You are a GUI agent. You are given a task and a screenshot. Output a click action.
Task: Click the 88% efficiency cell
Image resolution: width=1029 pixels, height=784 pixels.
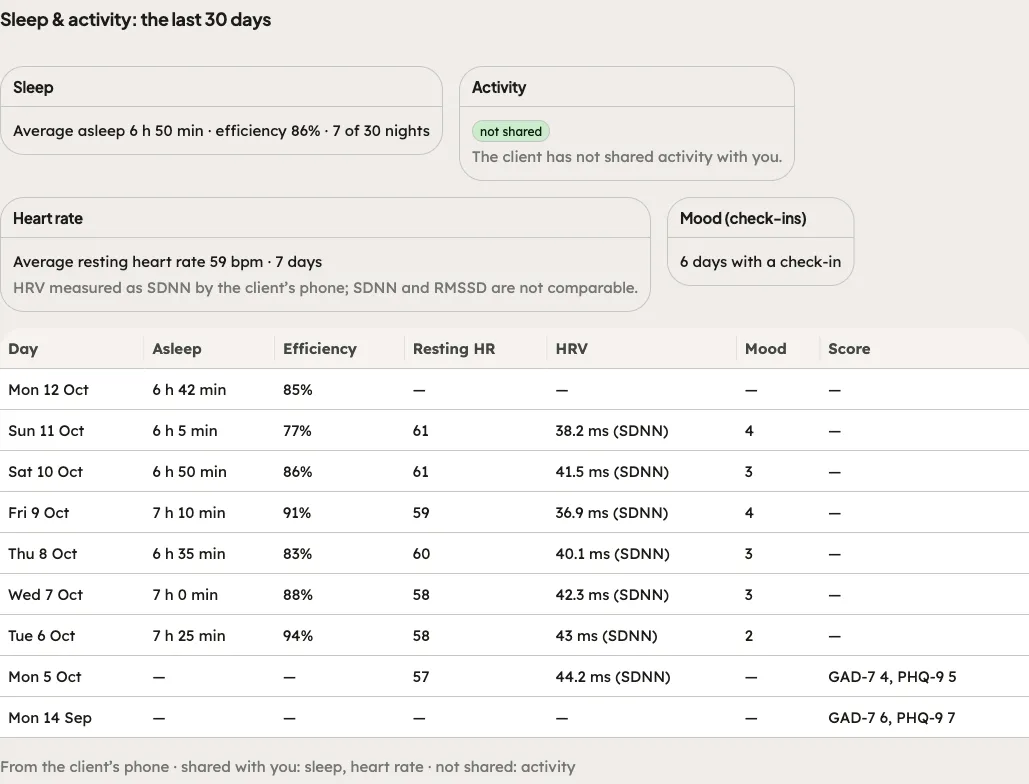pos(297,595)
